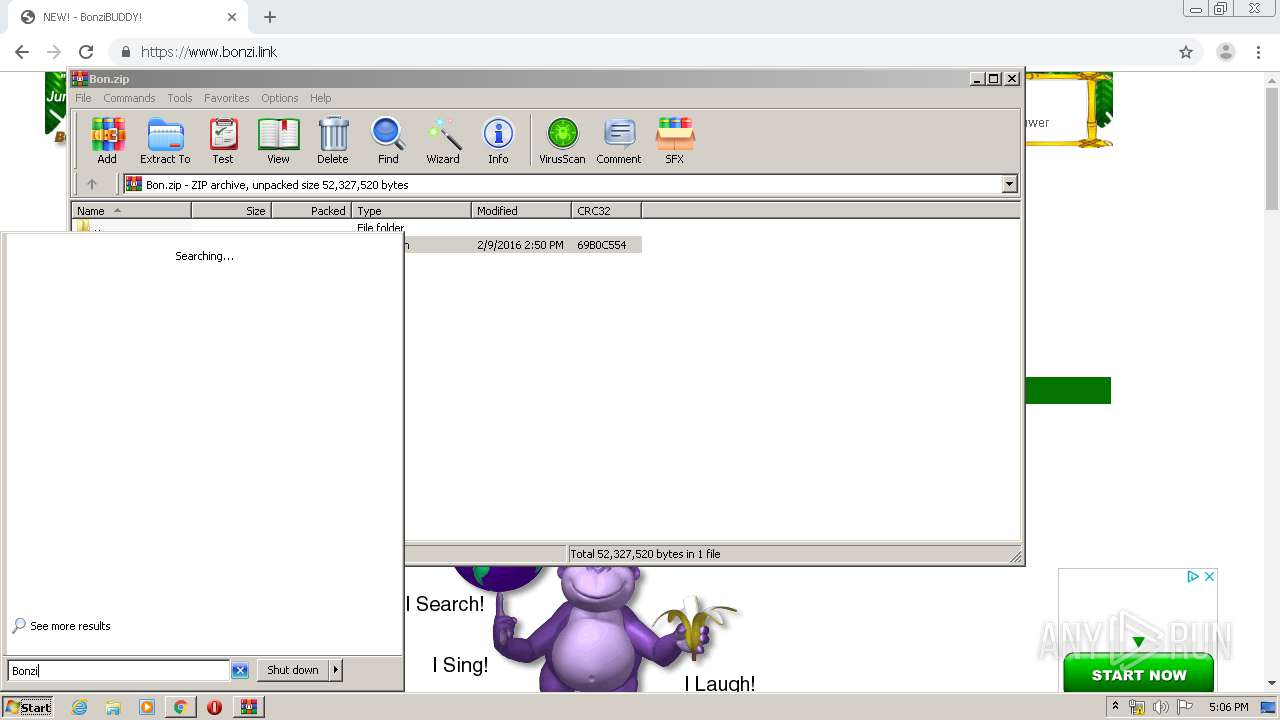Click the Shut down button
Screen dimensions: 1280x720
coord(293,670)
